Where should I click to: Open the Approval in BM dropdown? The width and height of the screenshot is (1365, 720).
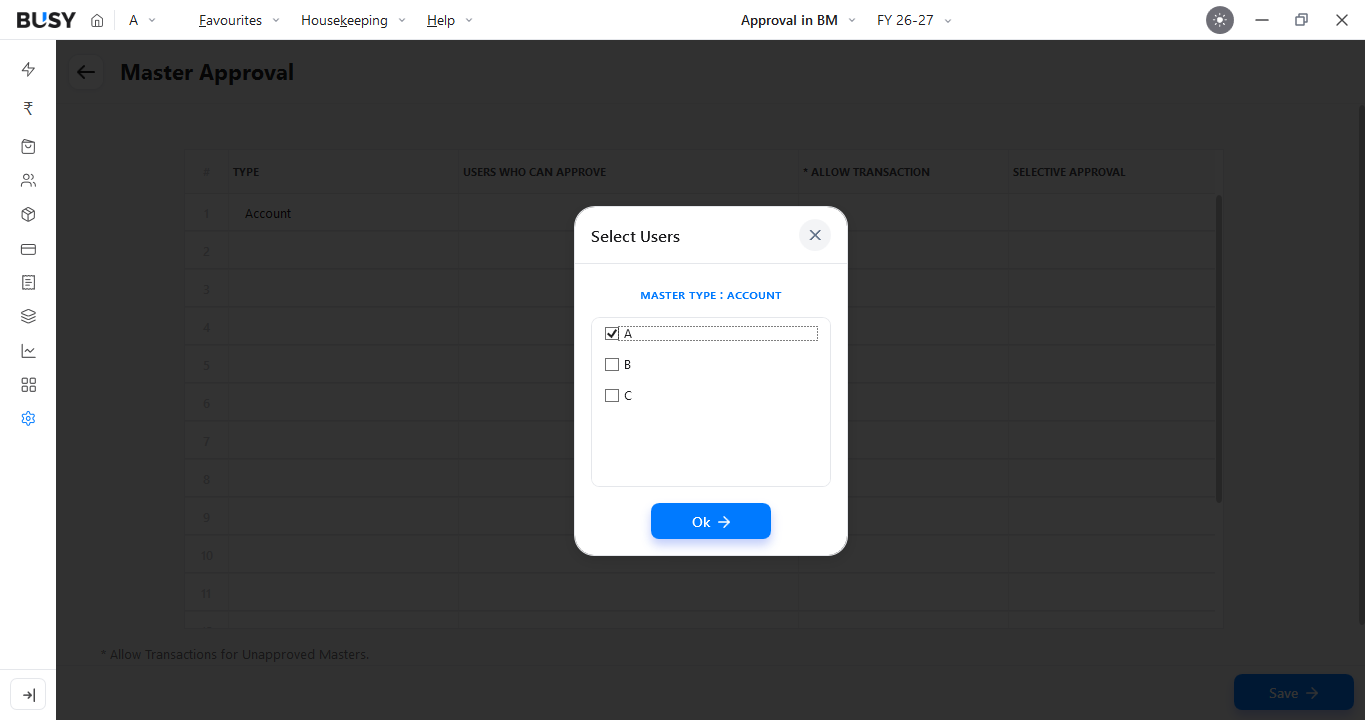tap(798, 20)
